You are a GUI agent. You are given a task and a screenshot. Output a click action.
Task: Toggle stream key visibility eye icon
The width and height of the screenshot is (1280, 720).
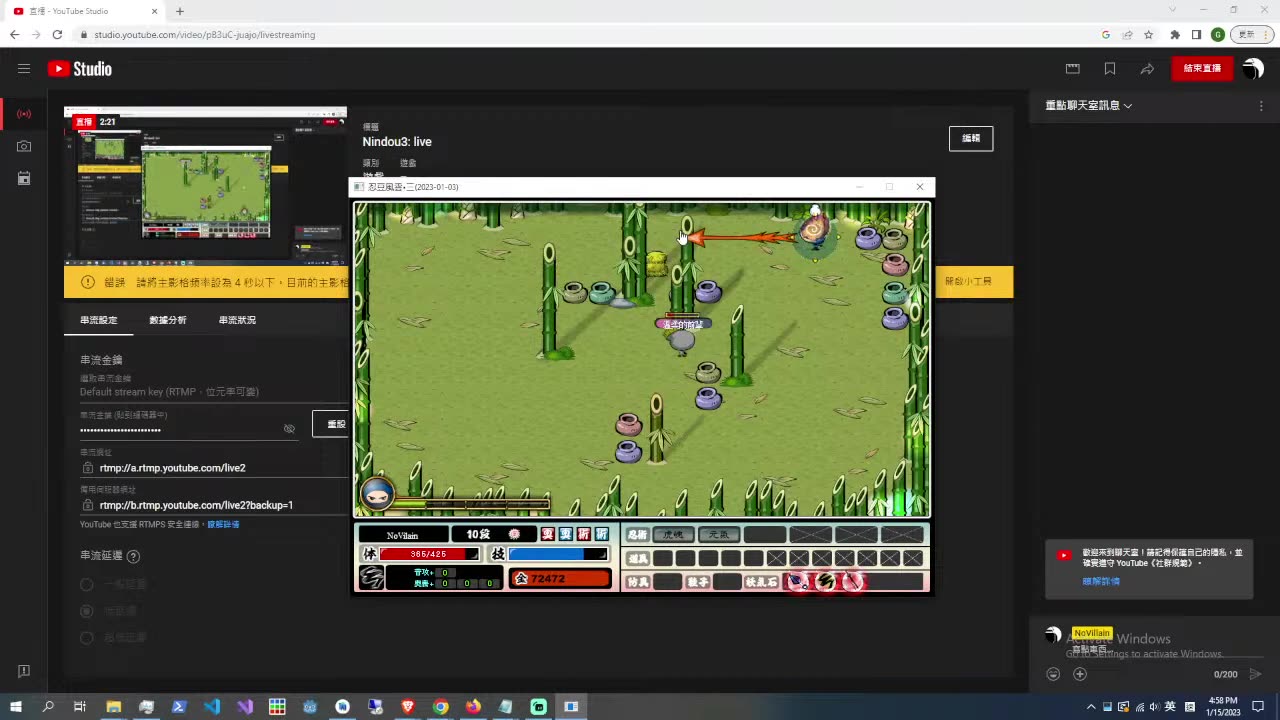coord(289,429)
